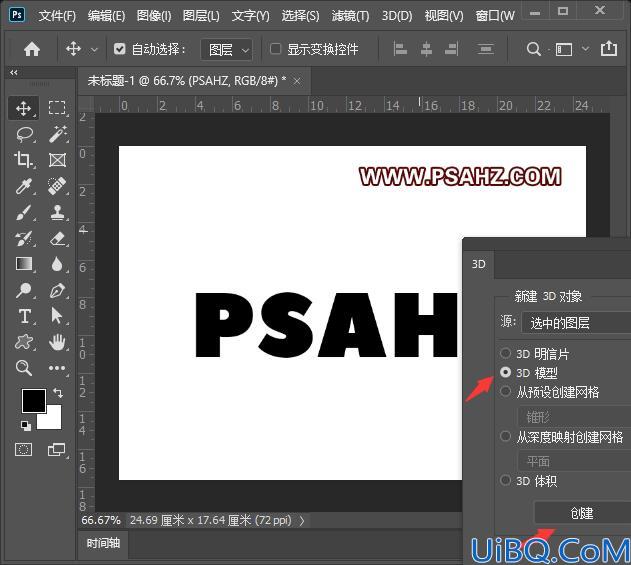Select the Crop tool

tap(24, 160)
